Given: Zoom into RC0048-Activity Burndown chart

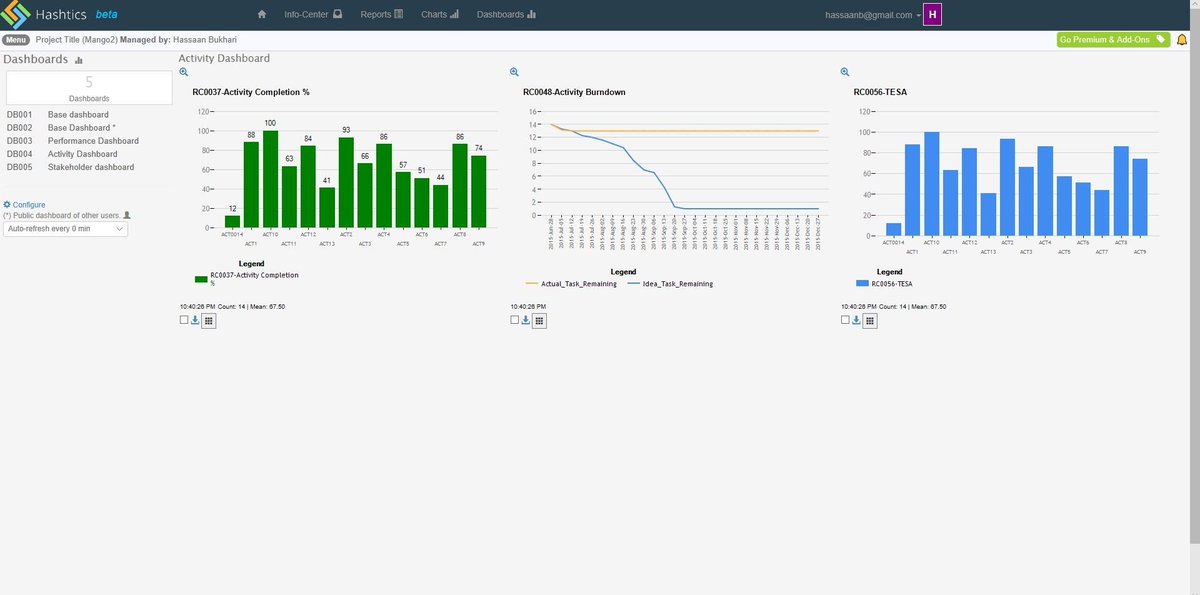Looking at the screenshot, I should (x=514, y=72).
